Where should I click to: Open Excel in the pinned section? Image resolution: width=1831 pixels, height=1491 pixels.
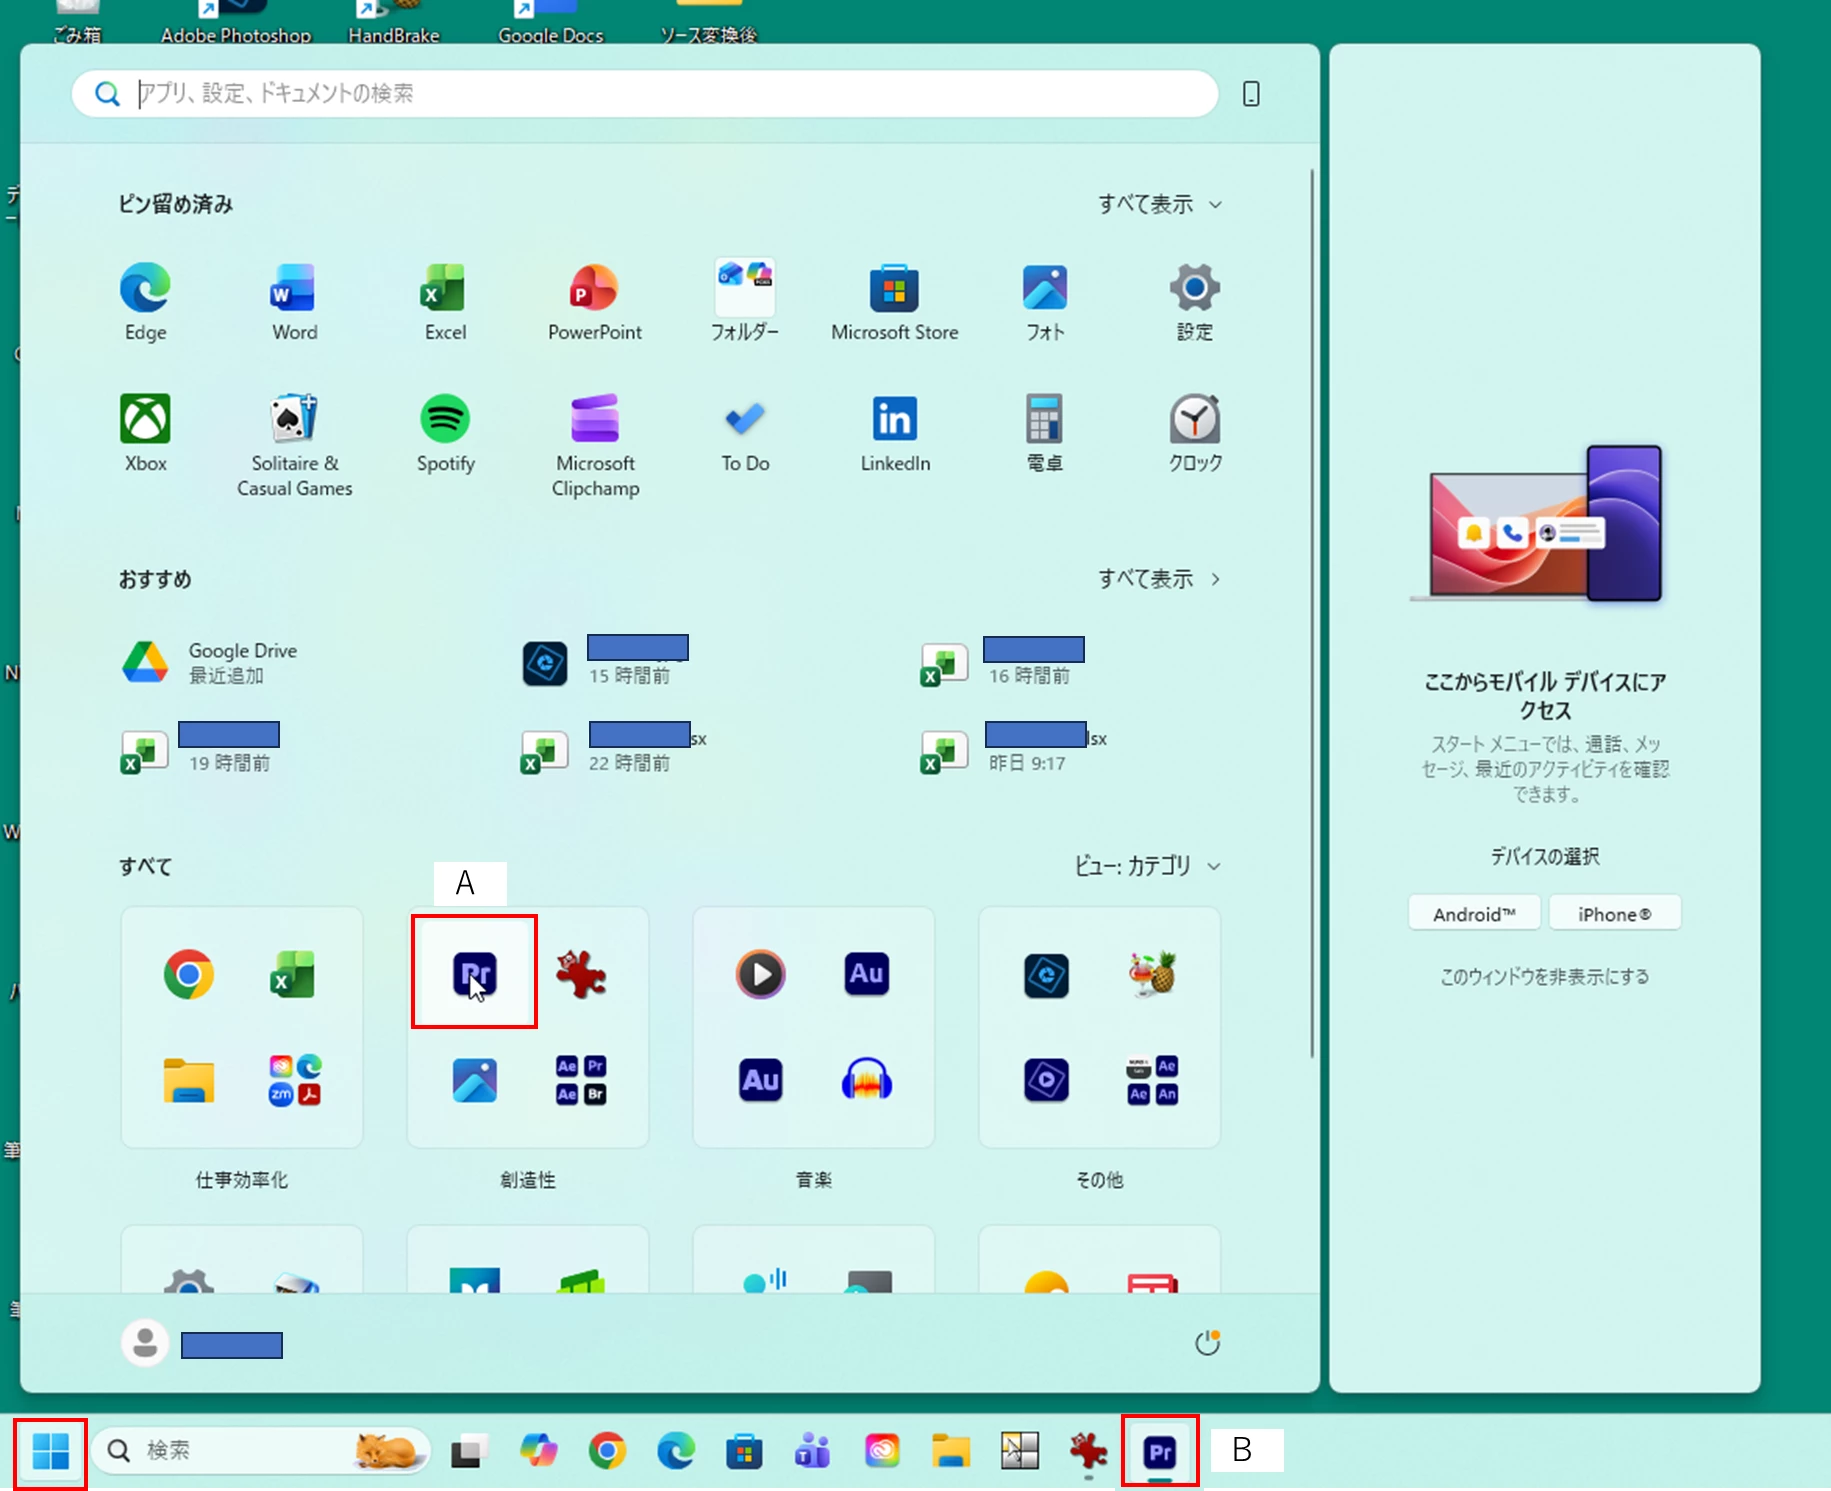(x=445, y=302)
